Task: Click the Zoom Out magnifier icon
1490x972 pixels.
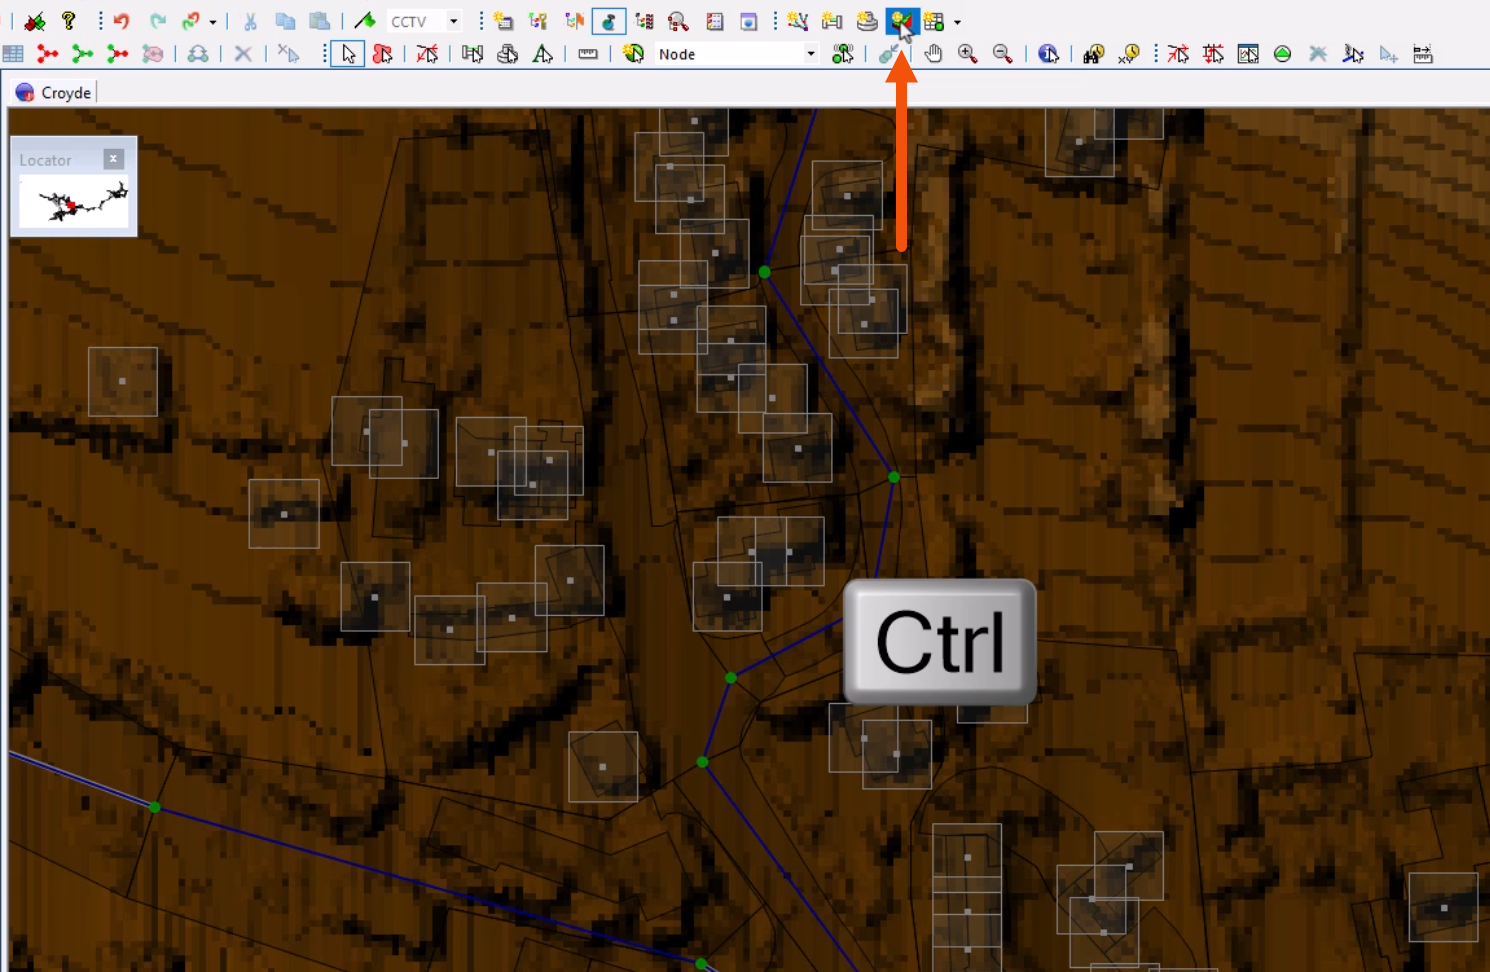Action: (1002, 54)
